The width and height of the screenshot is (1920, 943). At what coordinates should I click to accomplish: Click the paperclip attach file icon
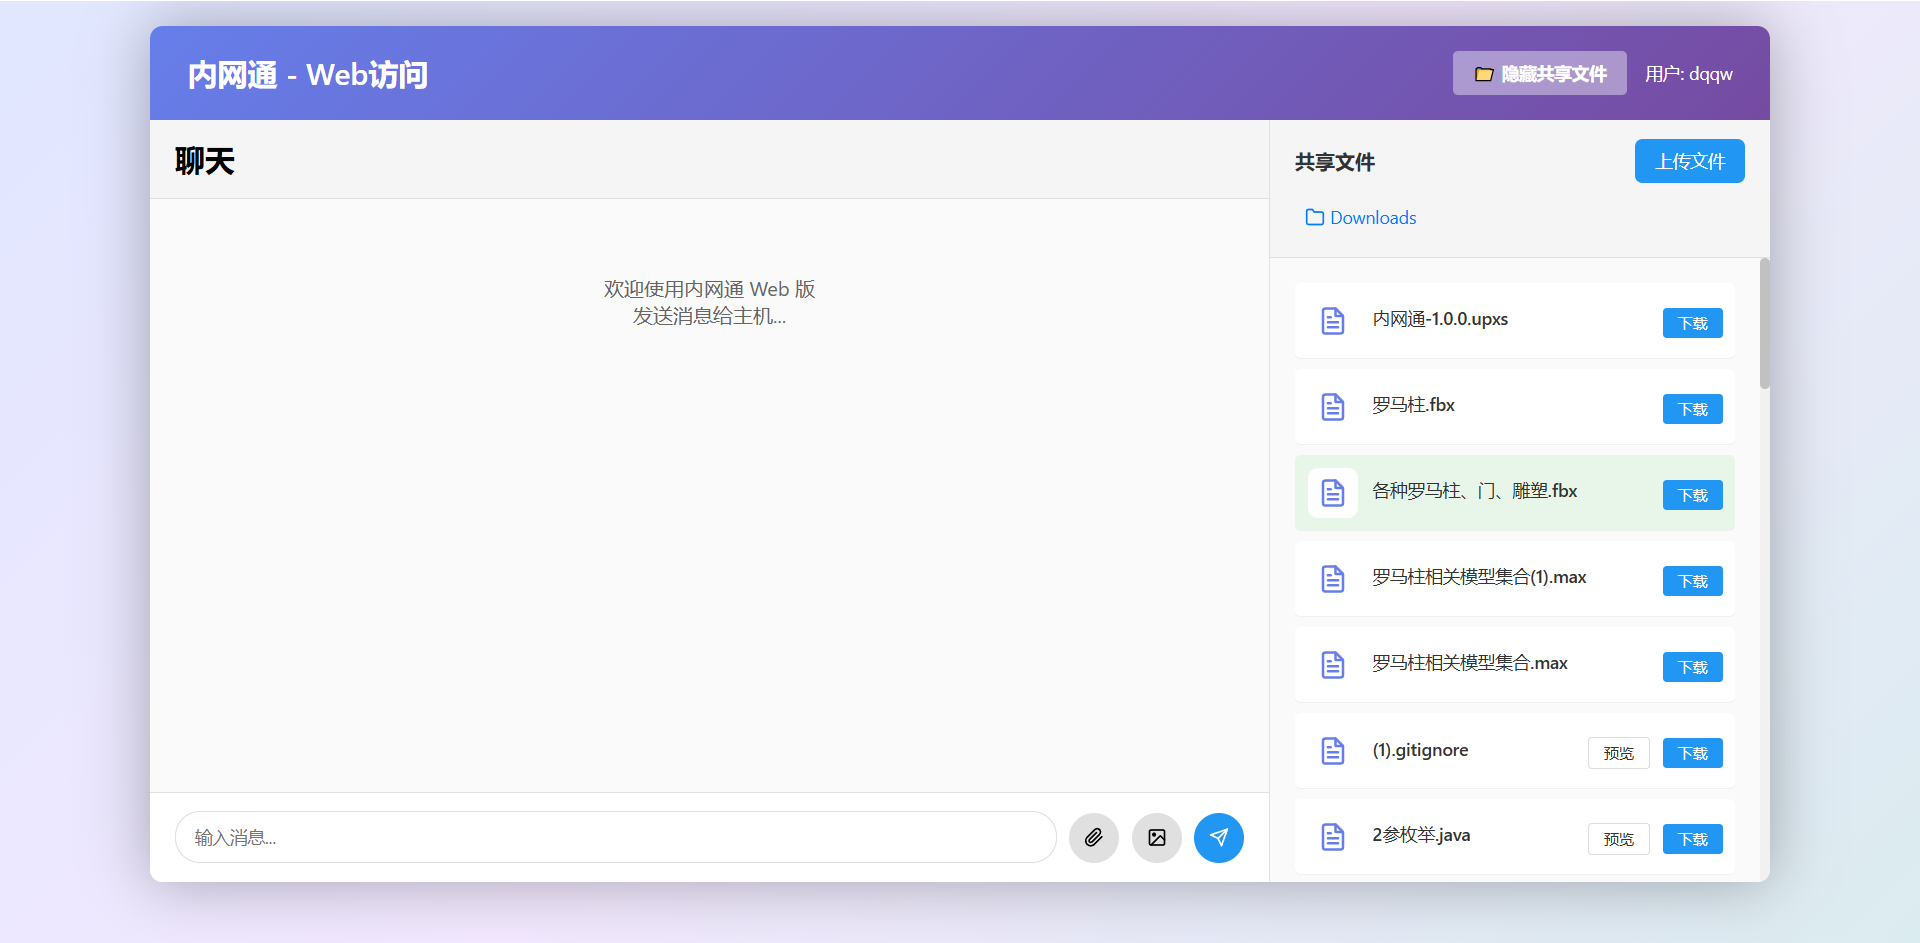[x=1093, y=838]
